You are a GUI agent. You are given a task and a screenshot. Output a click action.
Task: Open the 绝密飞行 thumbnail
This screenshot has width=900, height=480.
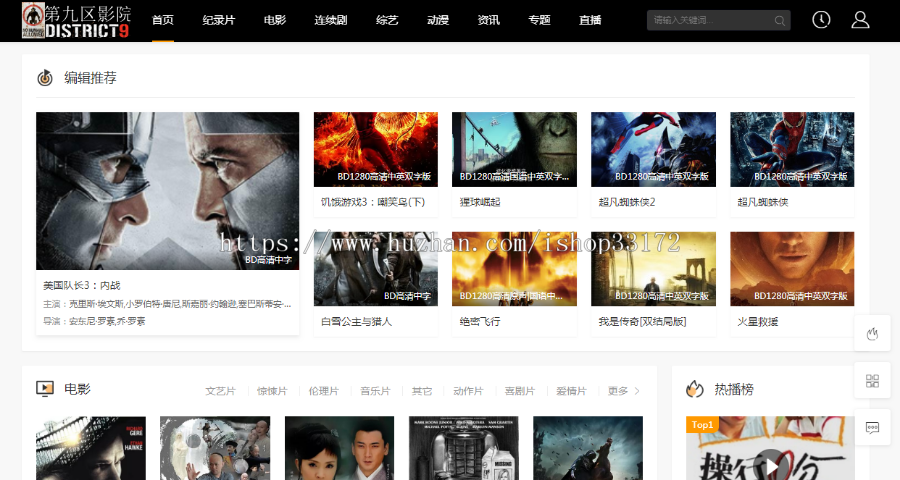point(514,269)
